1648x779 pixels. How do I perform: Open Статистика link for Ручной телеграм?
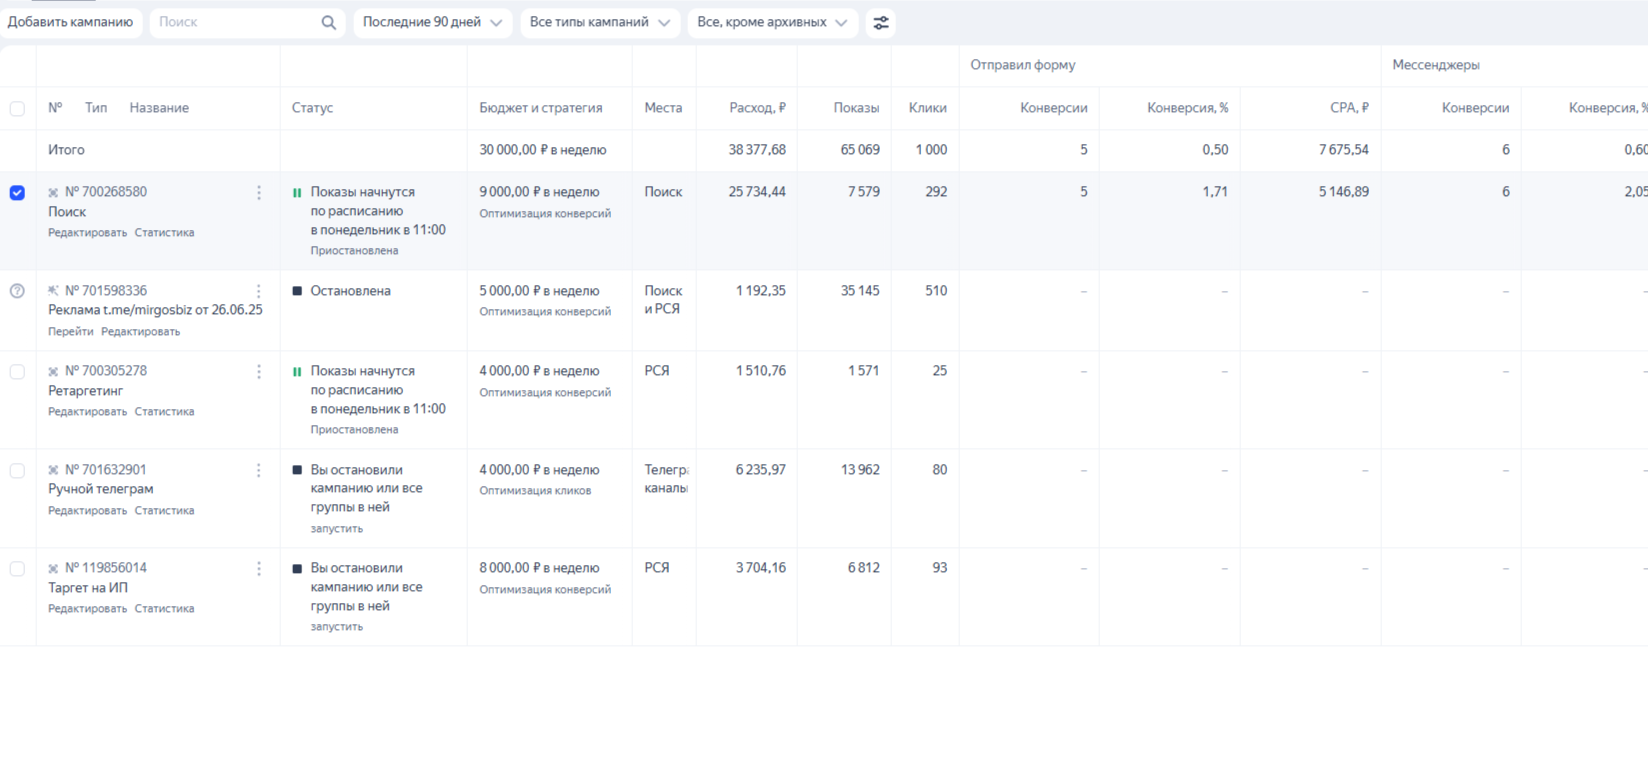coord(164,510)
